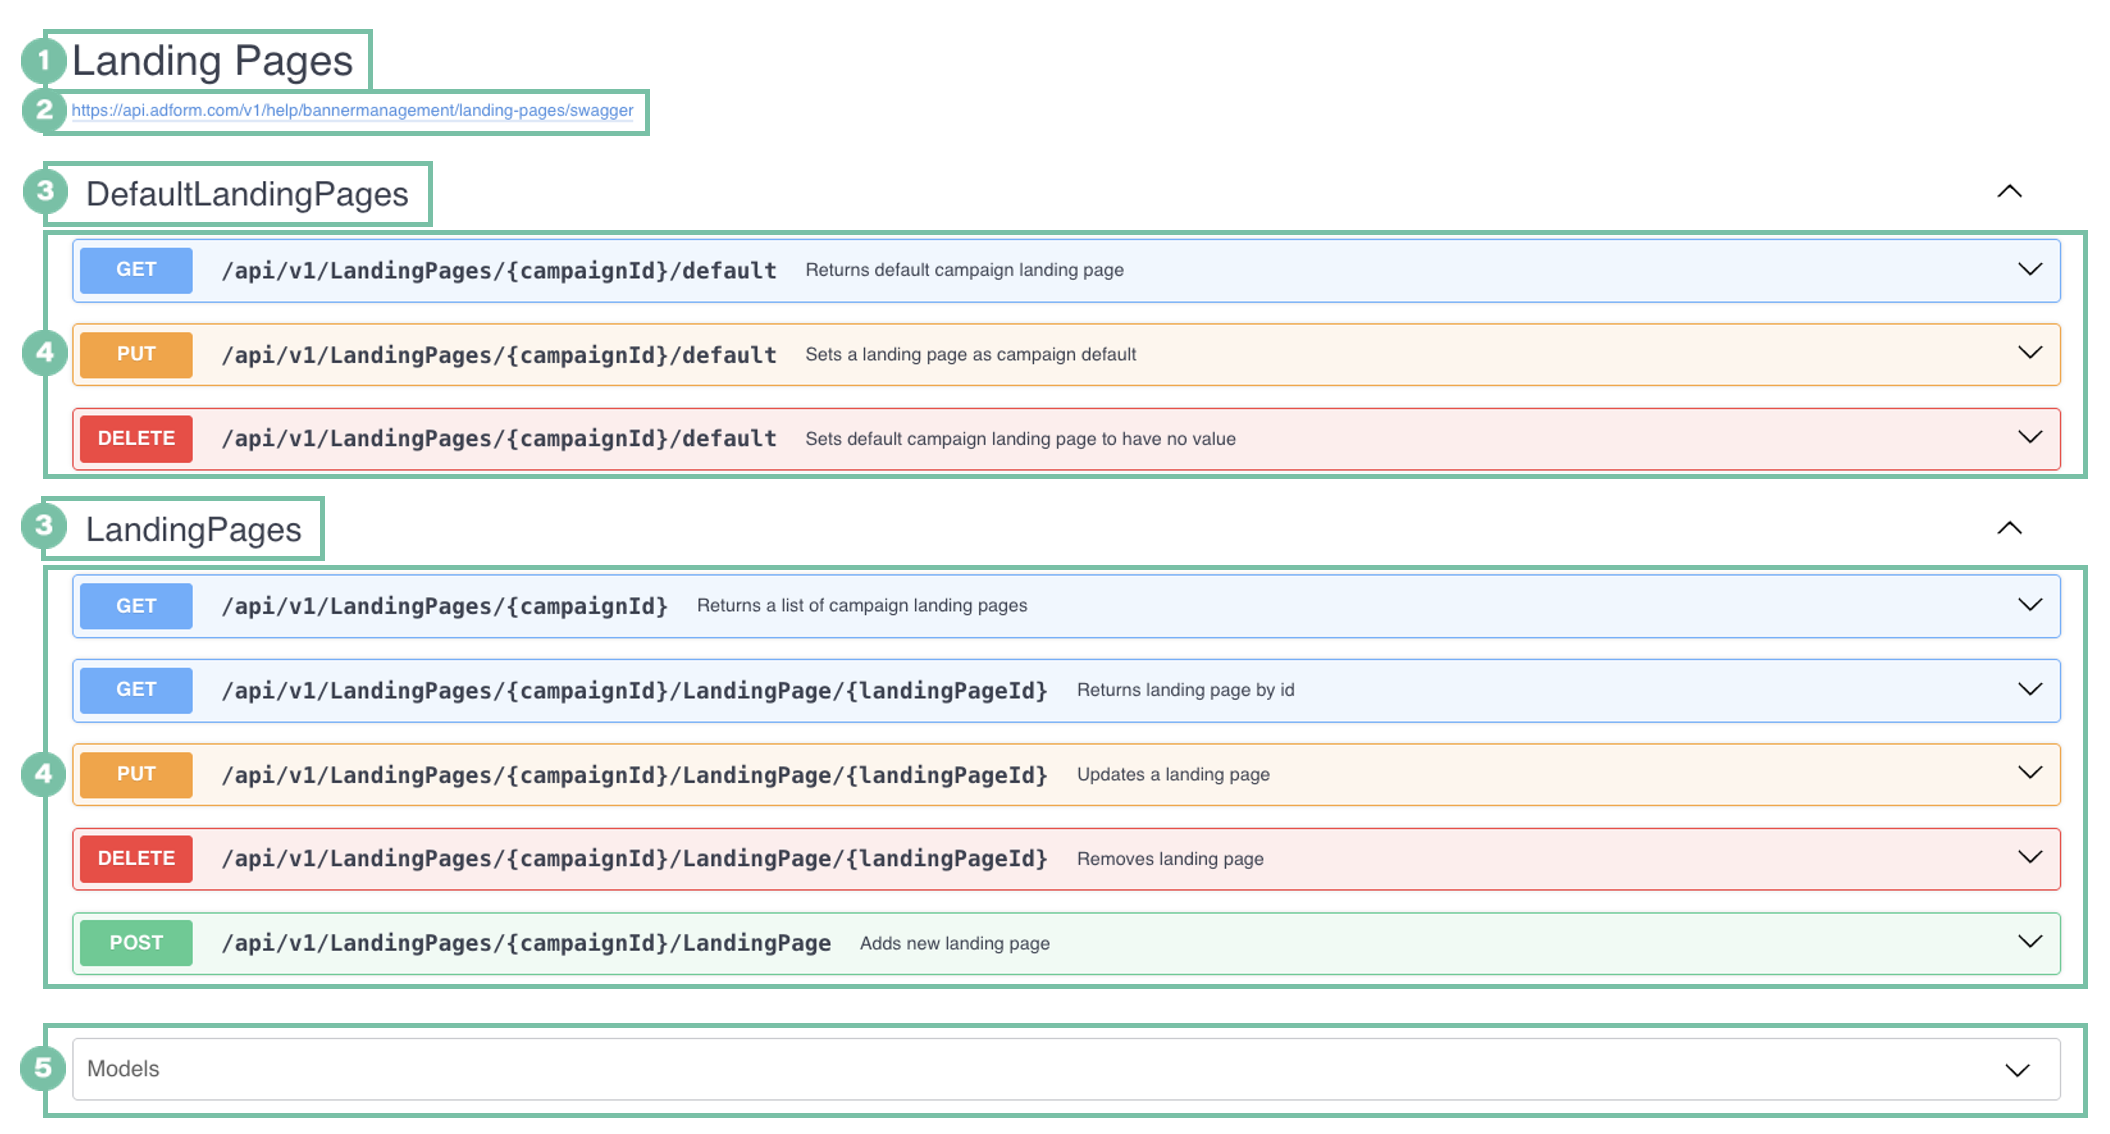Click DELETE button for default landing page
This screenshot has height=1134, width=2110.
click(136, 438)
